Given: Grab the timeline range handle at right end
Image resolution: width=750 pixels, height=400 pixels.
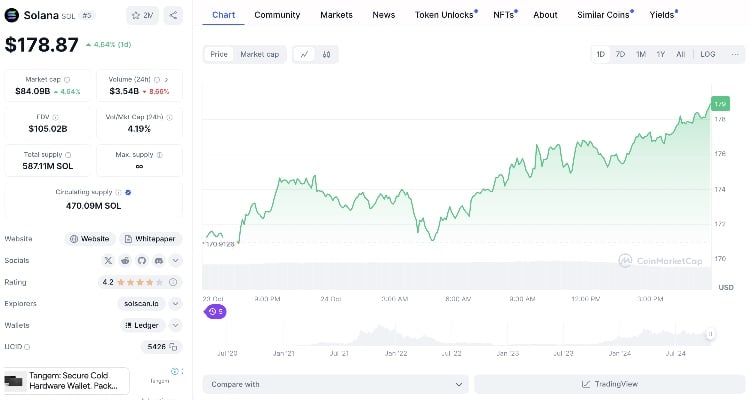Looking at the screenshot, I should 710,334.
